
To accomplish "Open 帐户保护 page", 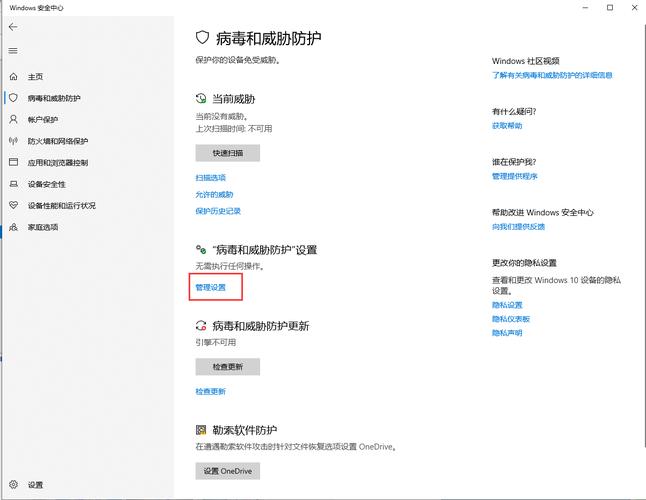I will coord(43,119).
